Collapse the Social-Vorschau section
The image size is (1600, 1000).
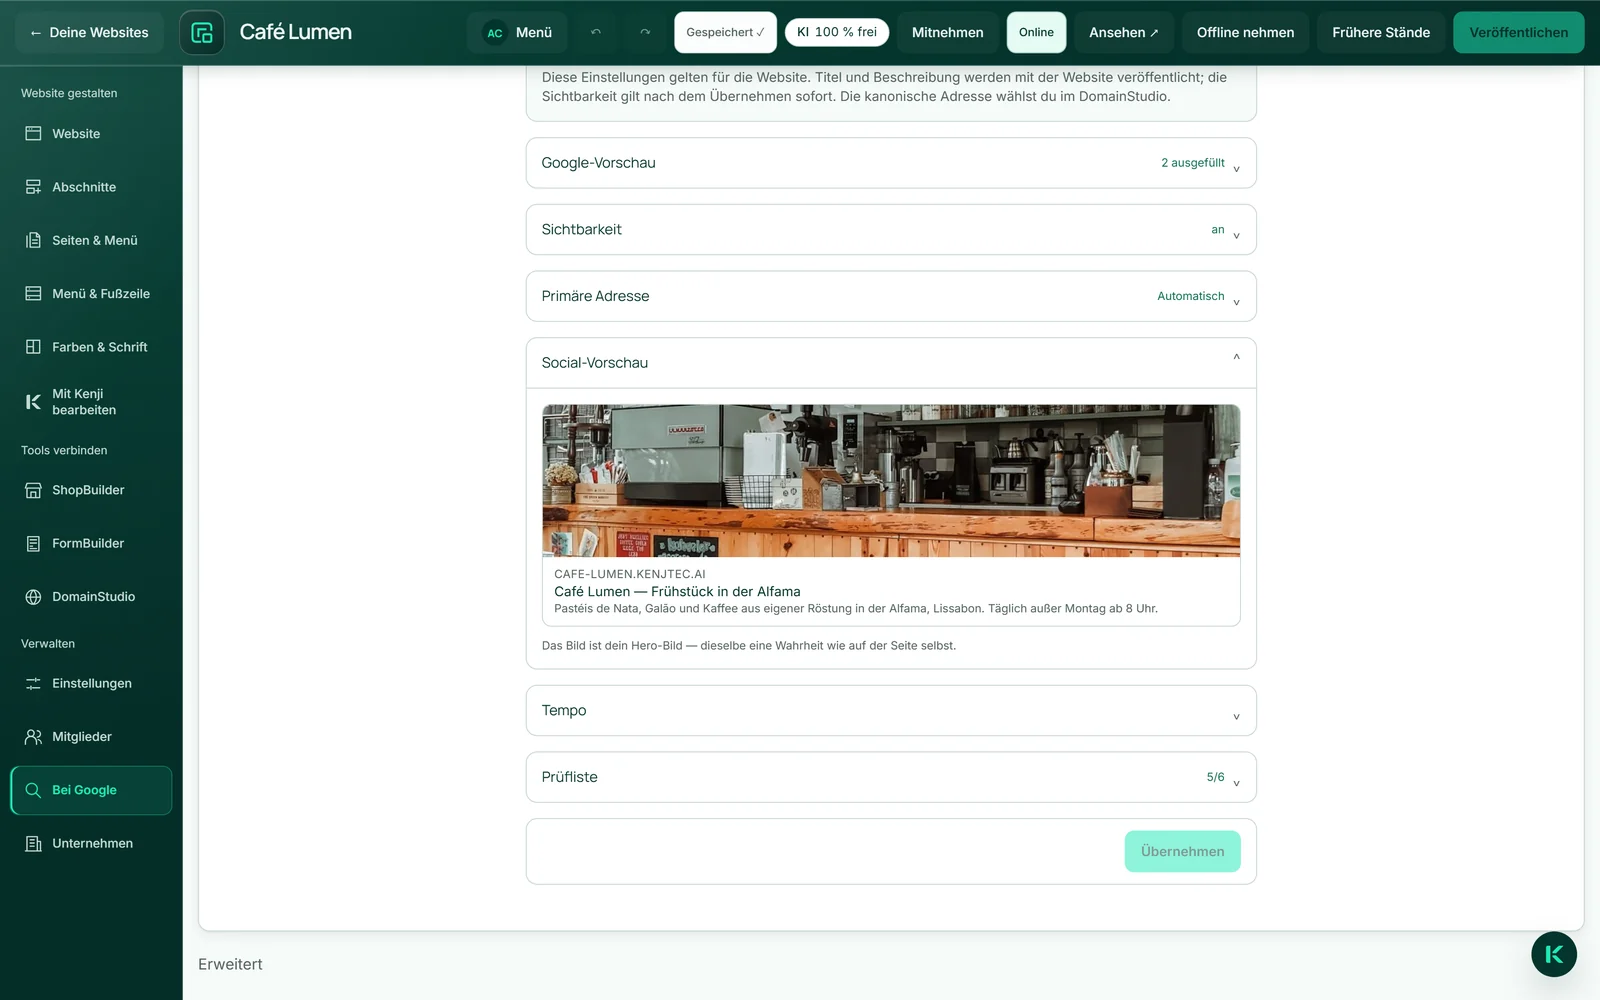(x=891, y=363)
